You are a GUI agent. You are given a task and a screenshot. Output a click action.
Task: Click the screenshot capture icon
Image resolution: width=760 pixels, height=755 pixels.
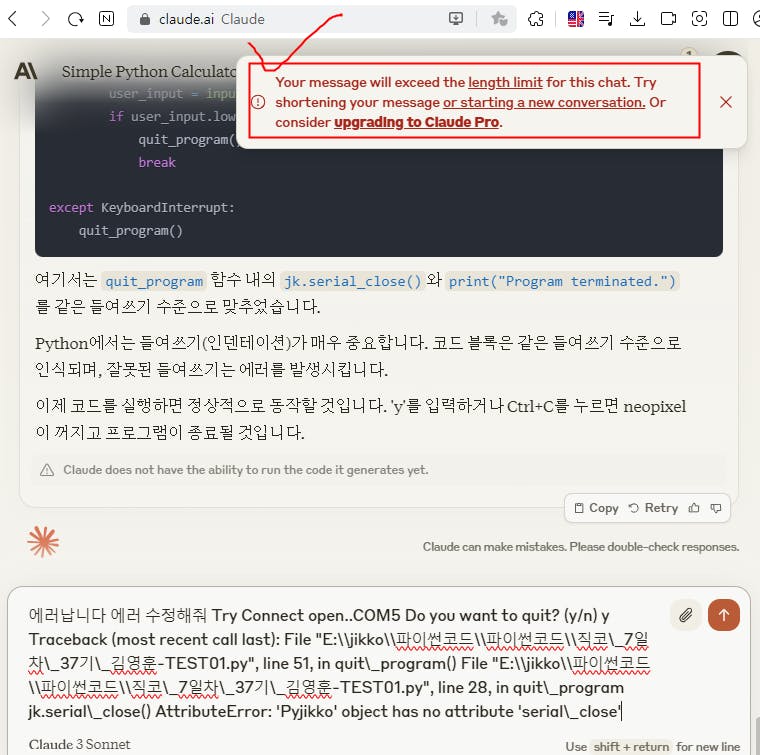pos(699,19)
